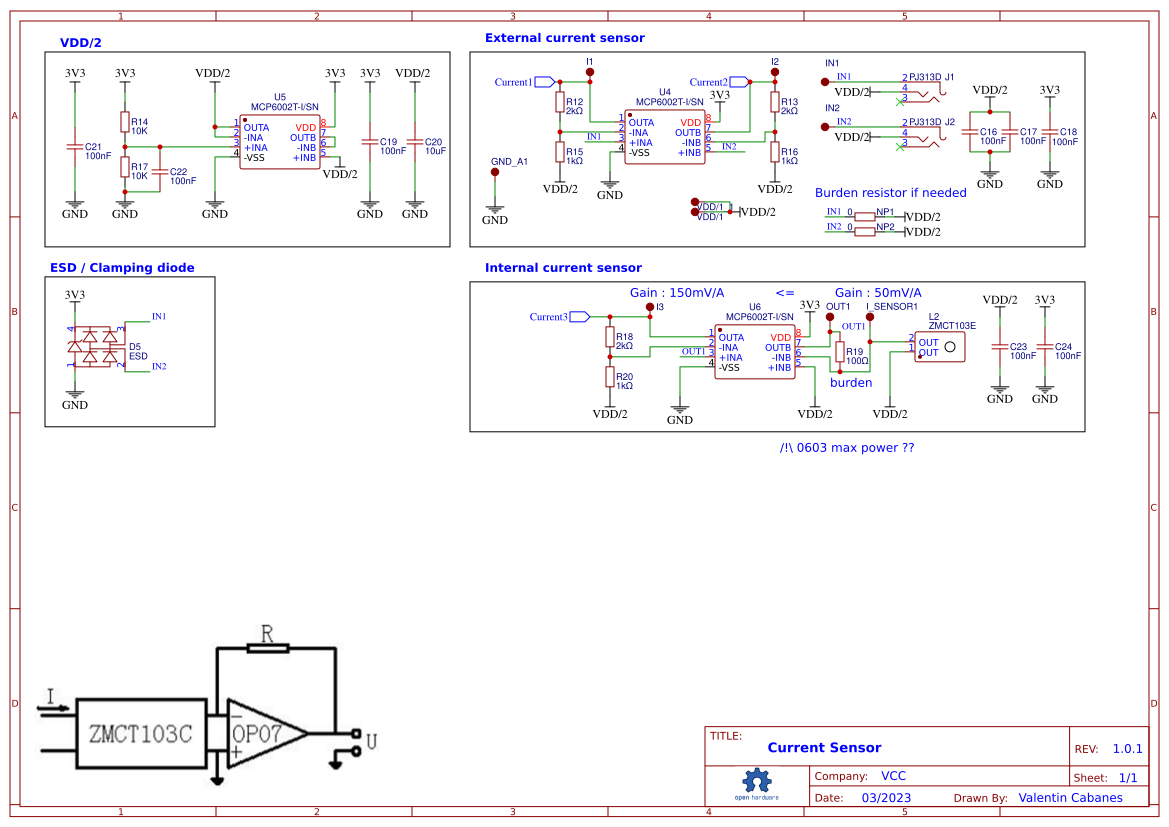
Task: Click the REV field showing 1.0.1
Action: pos(1127,747)
